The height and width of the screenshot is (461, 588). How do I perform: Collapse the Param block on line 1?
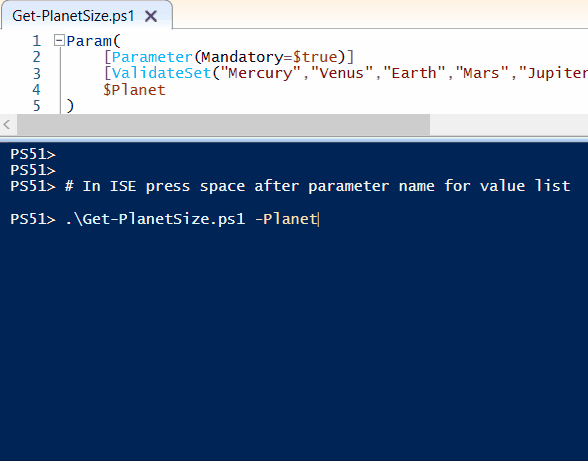coord(59,40)
